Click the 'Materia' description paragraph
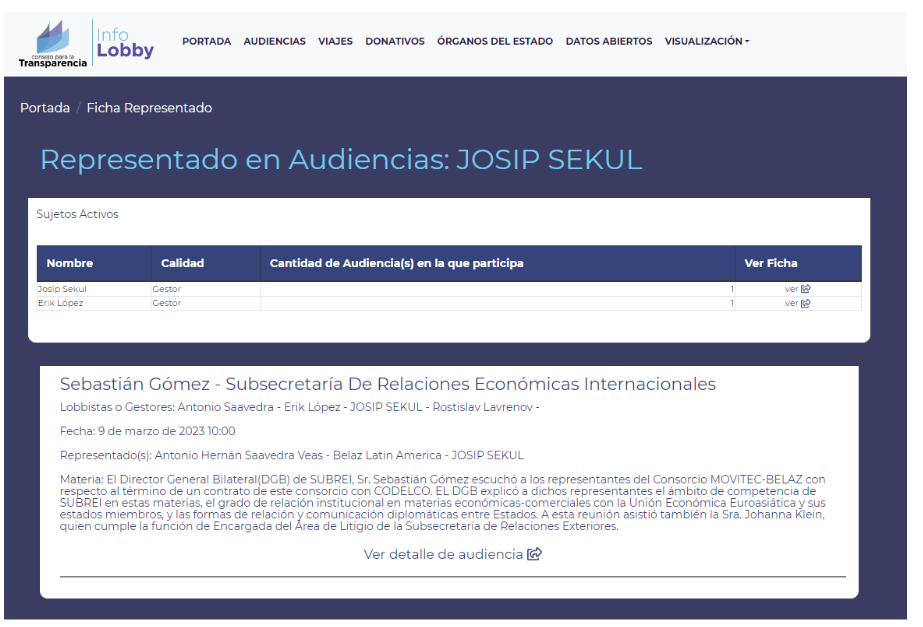The height and width of the screenshot is (627, 923). click(x=443, y=503)
